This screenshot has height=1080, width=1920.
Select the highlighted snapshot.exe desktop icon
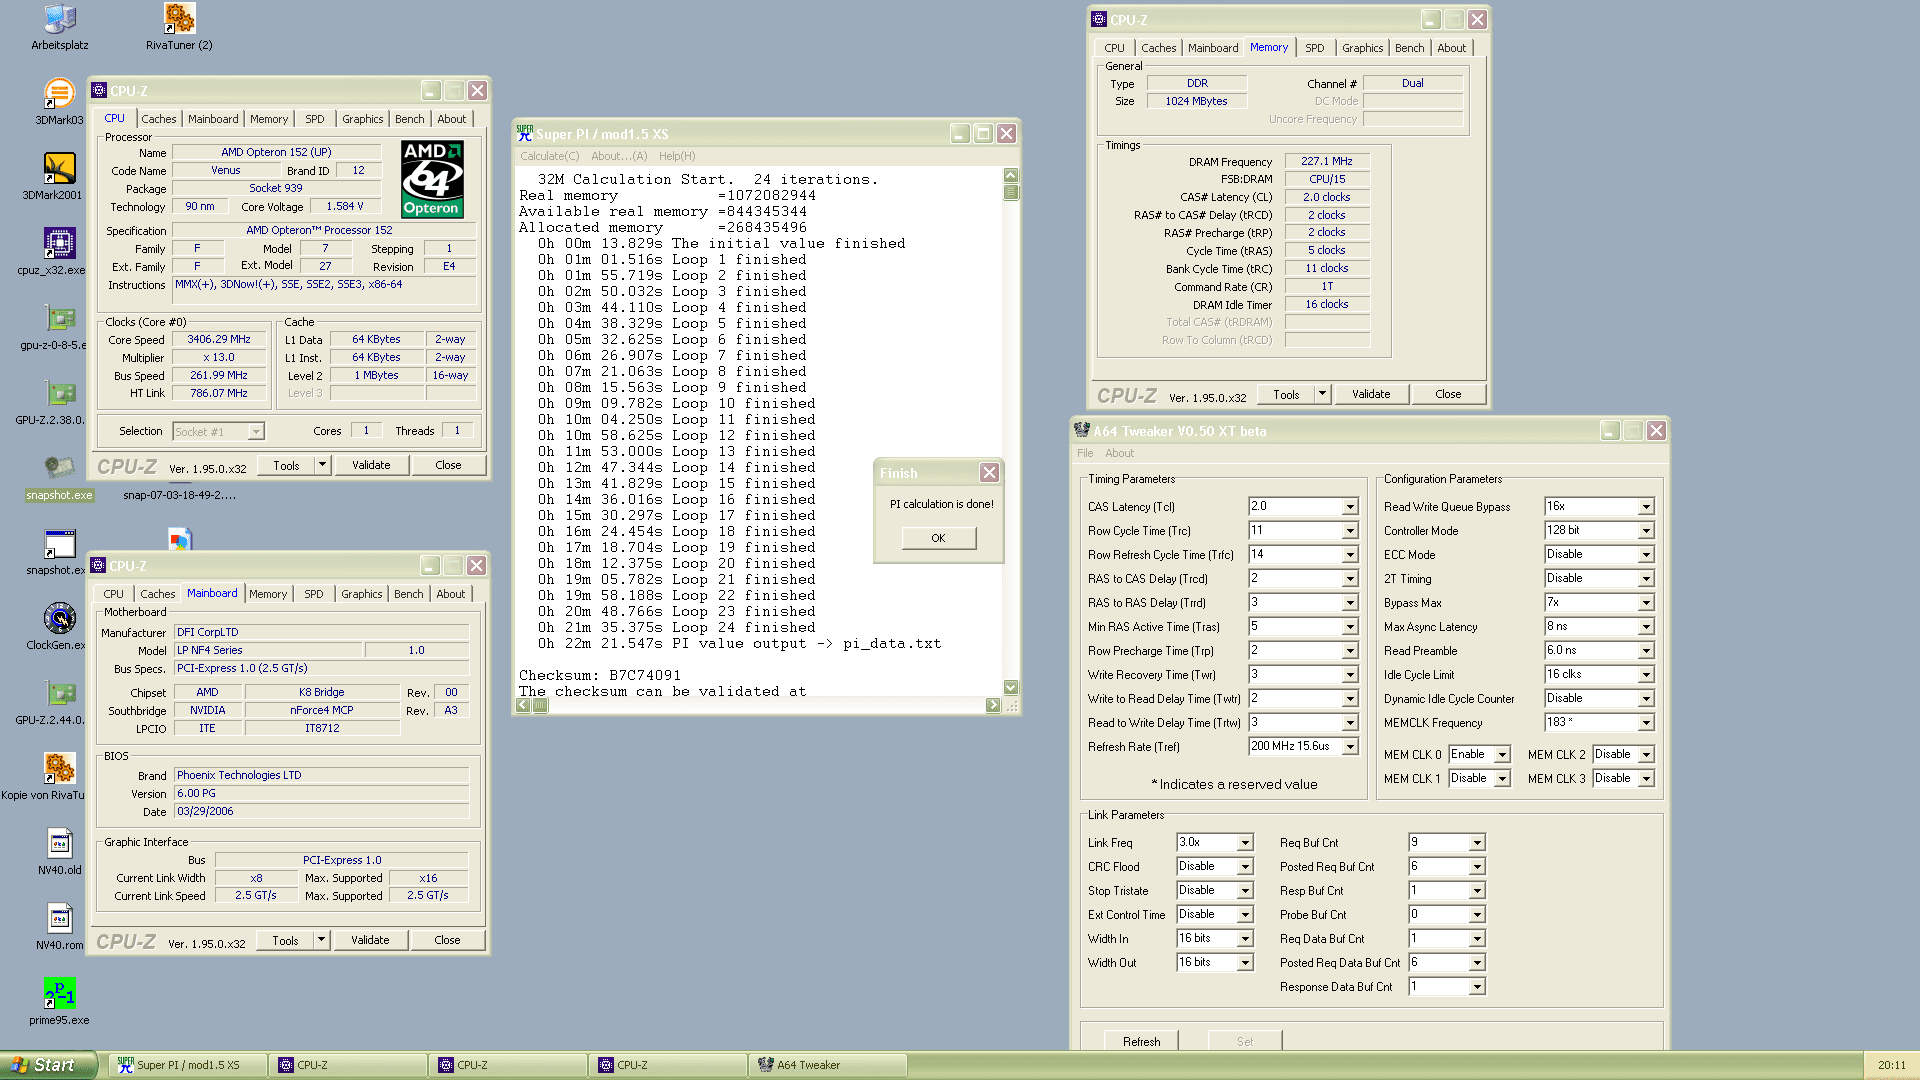pos(59,477)
